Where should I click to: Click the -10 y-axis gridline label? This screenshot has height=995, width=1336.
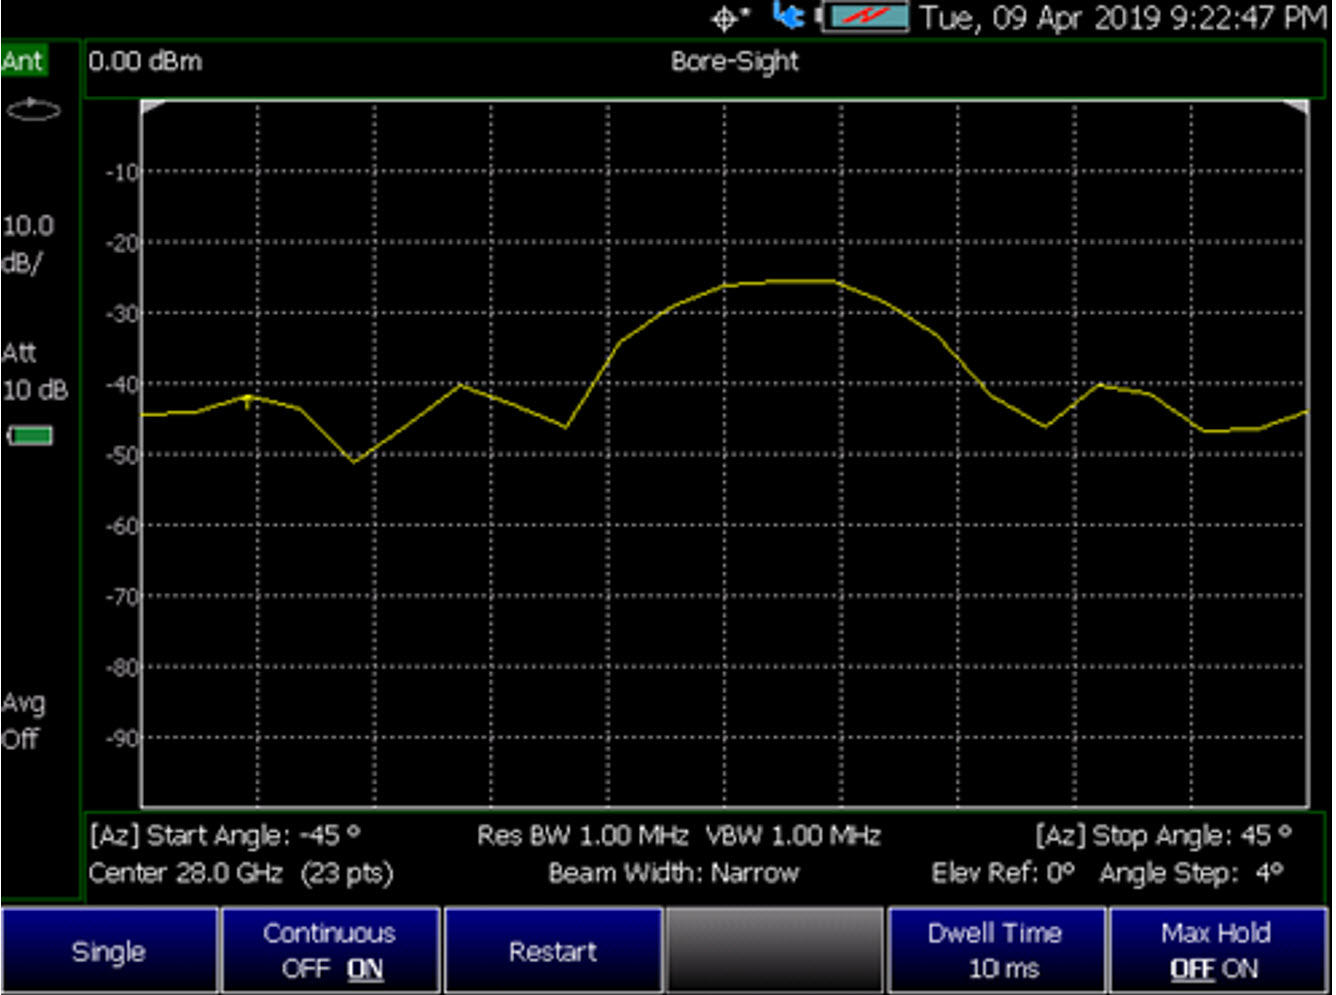click(x=122, y=172)
